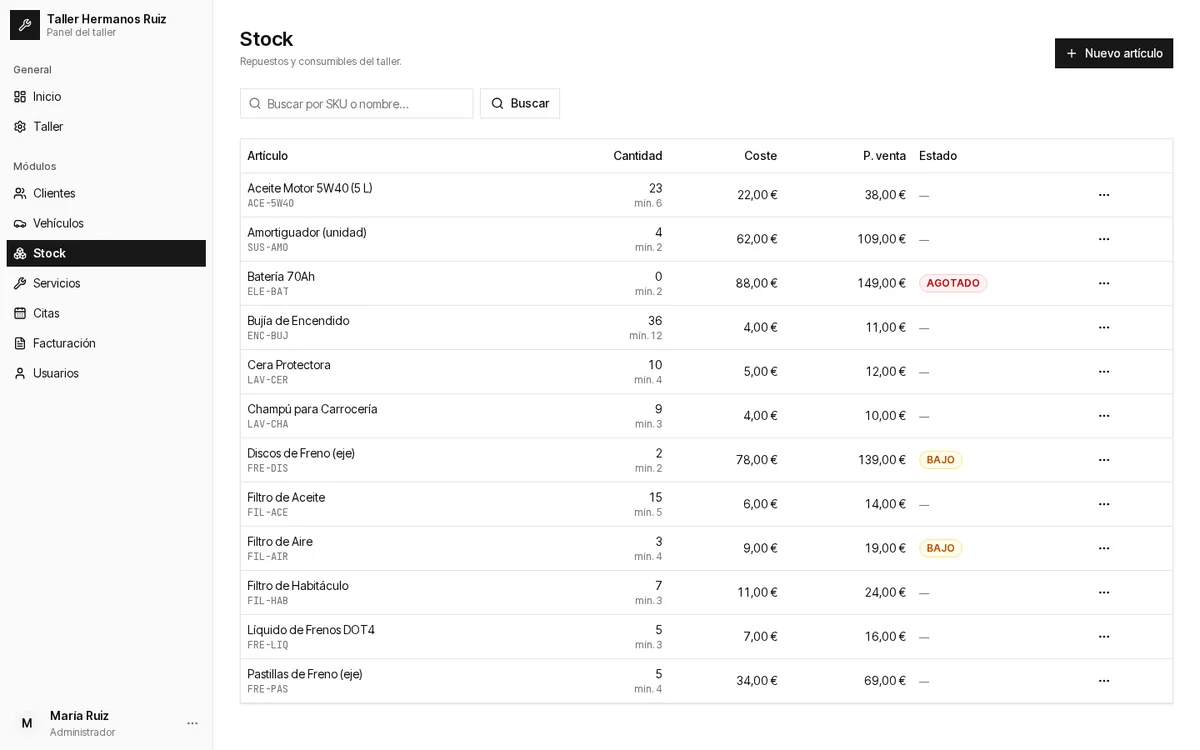
Task: Open the Taller settings page
Action: [x=106, y=127]
